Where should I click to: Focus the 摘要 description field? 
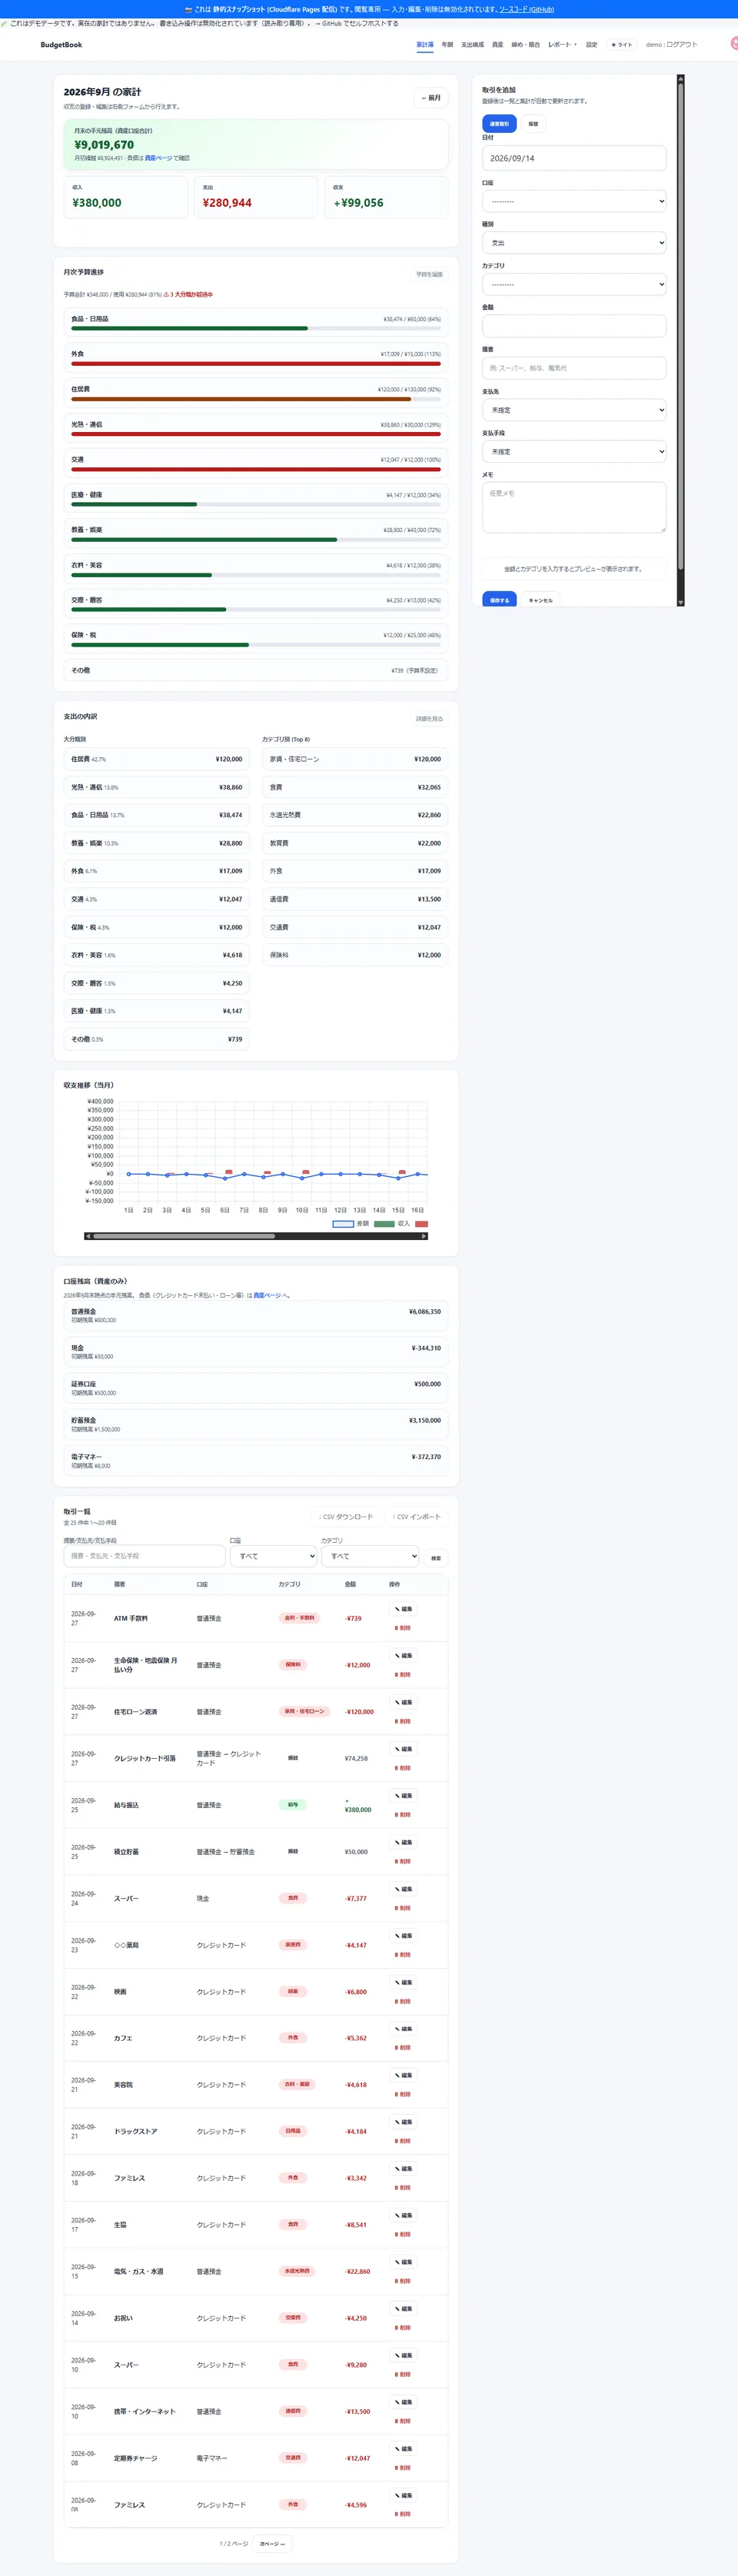574,368
